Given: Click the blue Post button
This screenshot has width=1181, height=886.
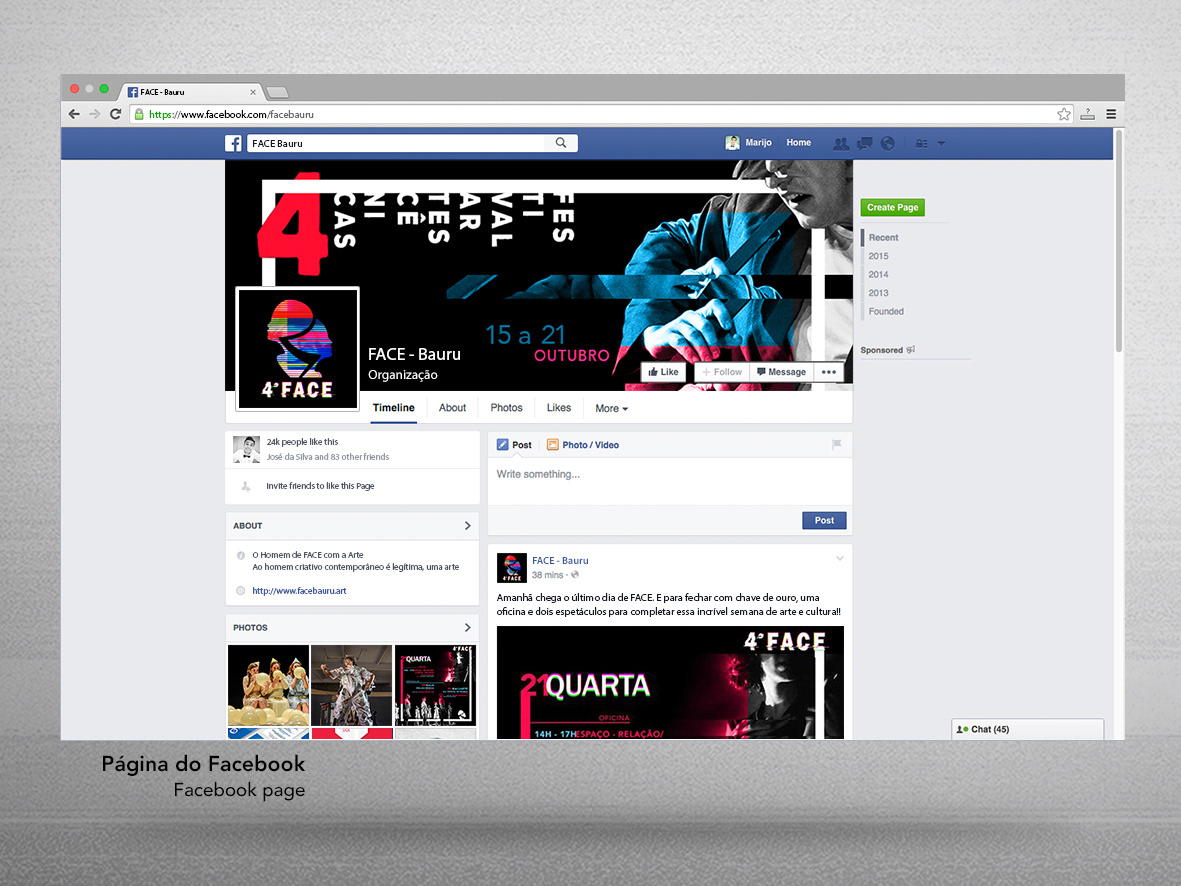Looking at the screenshot, I should click(824, 521).
